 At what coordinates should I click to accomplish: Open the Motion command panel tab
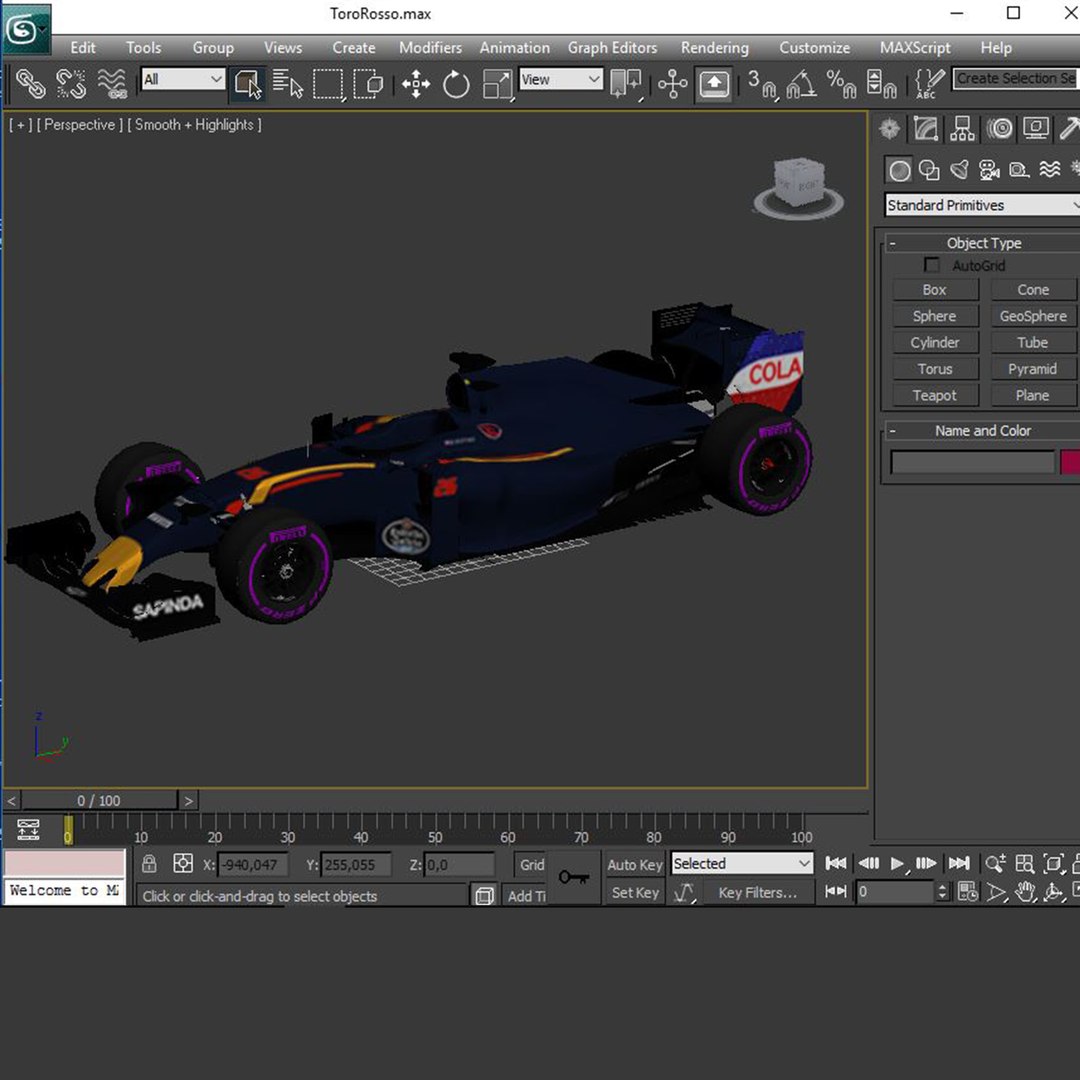(999, 129)
